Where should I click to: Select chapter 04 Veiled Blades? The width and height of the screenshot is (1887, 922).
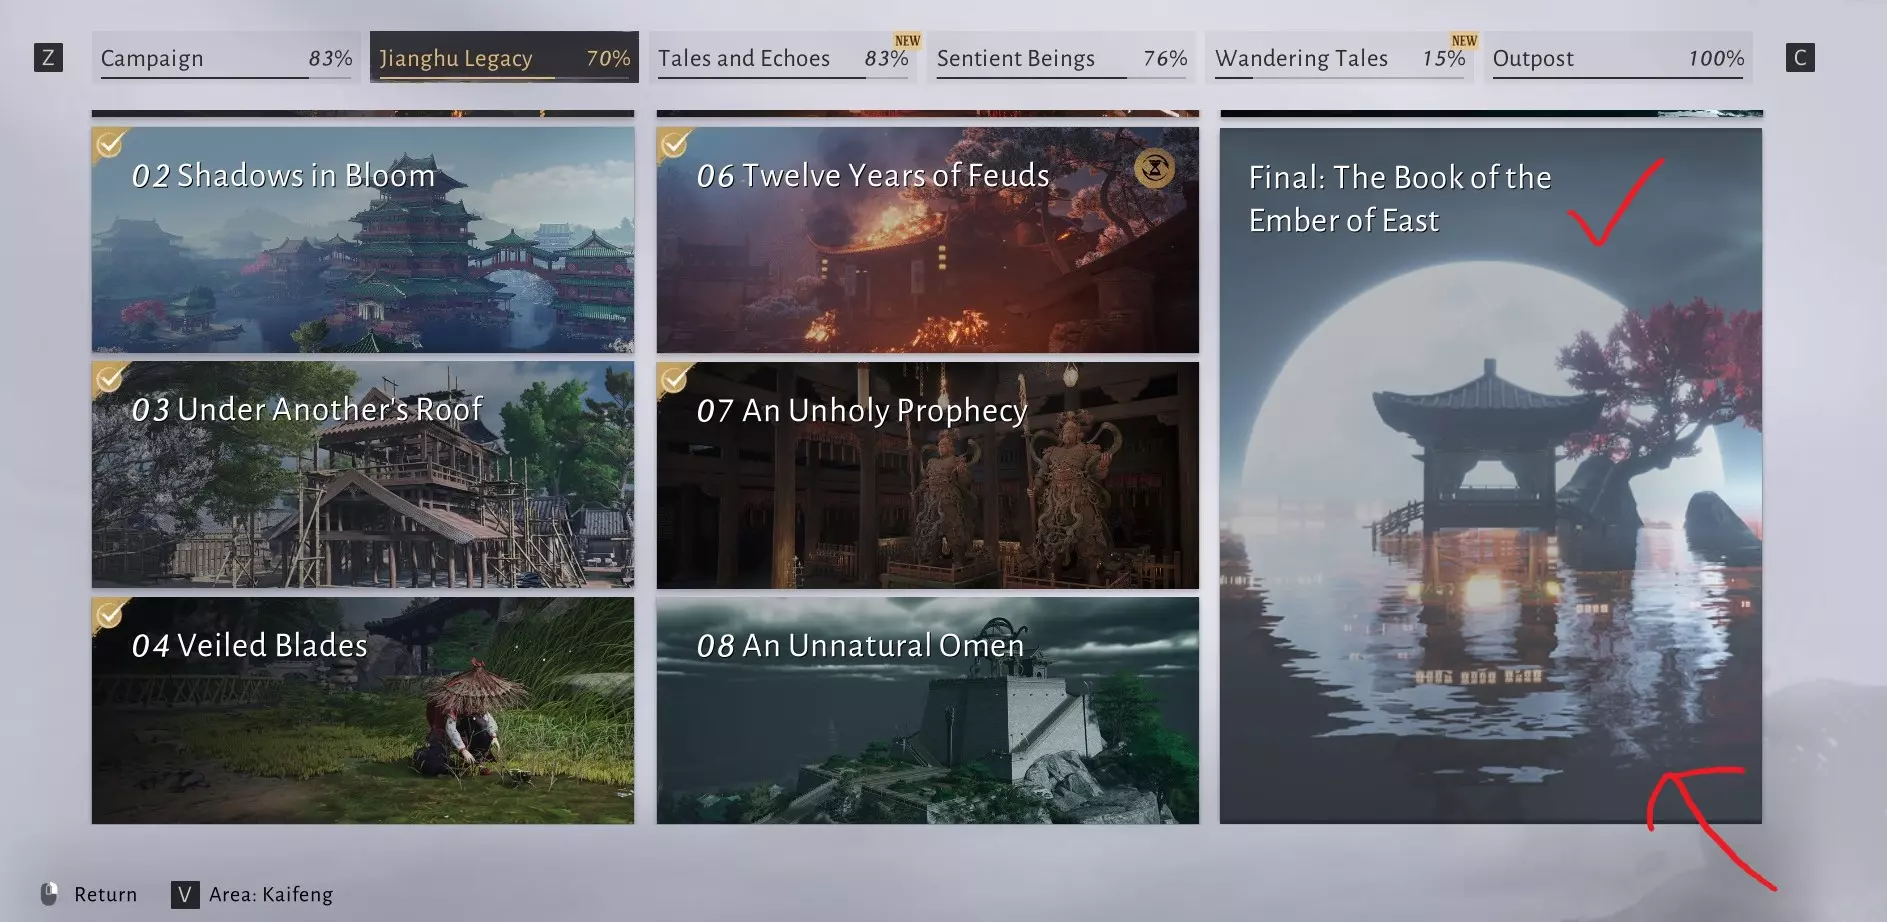coord(363,711)
